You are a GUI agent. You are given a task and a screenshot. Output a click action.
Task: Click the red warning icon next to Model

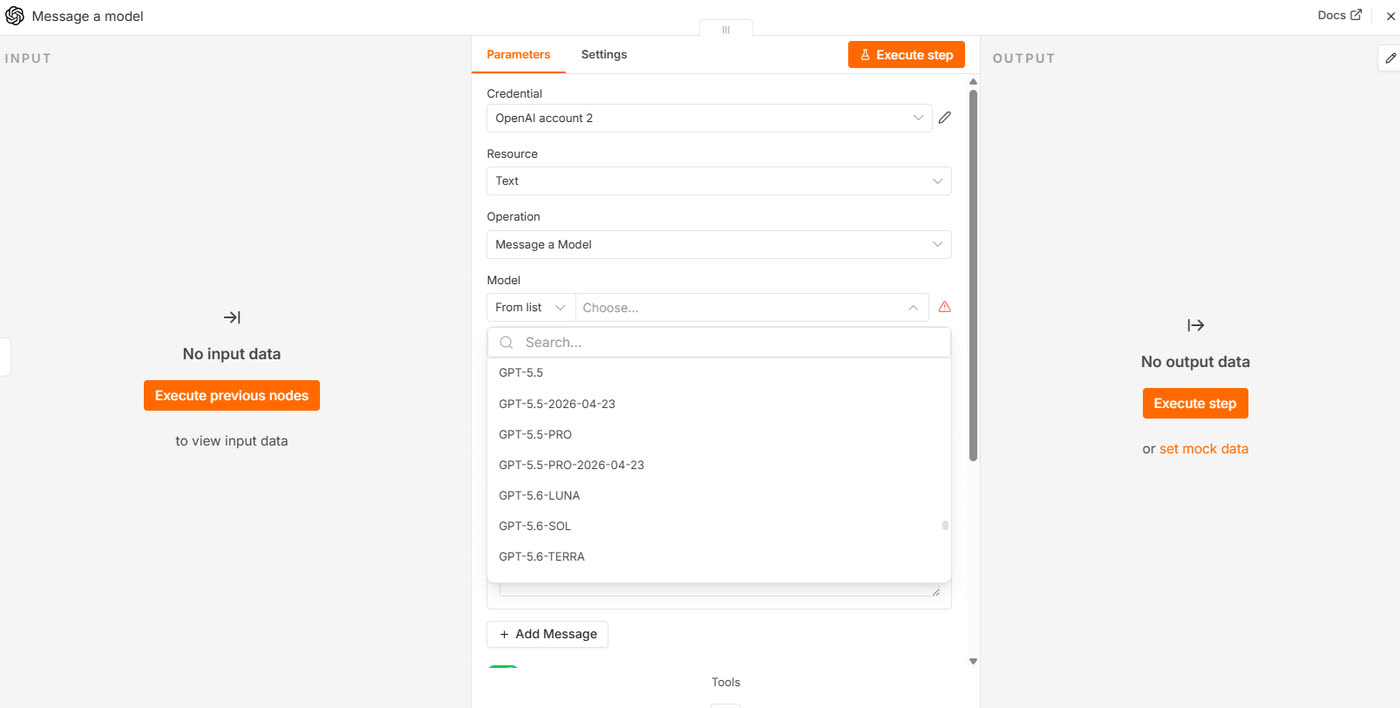(x=944, y=307)
